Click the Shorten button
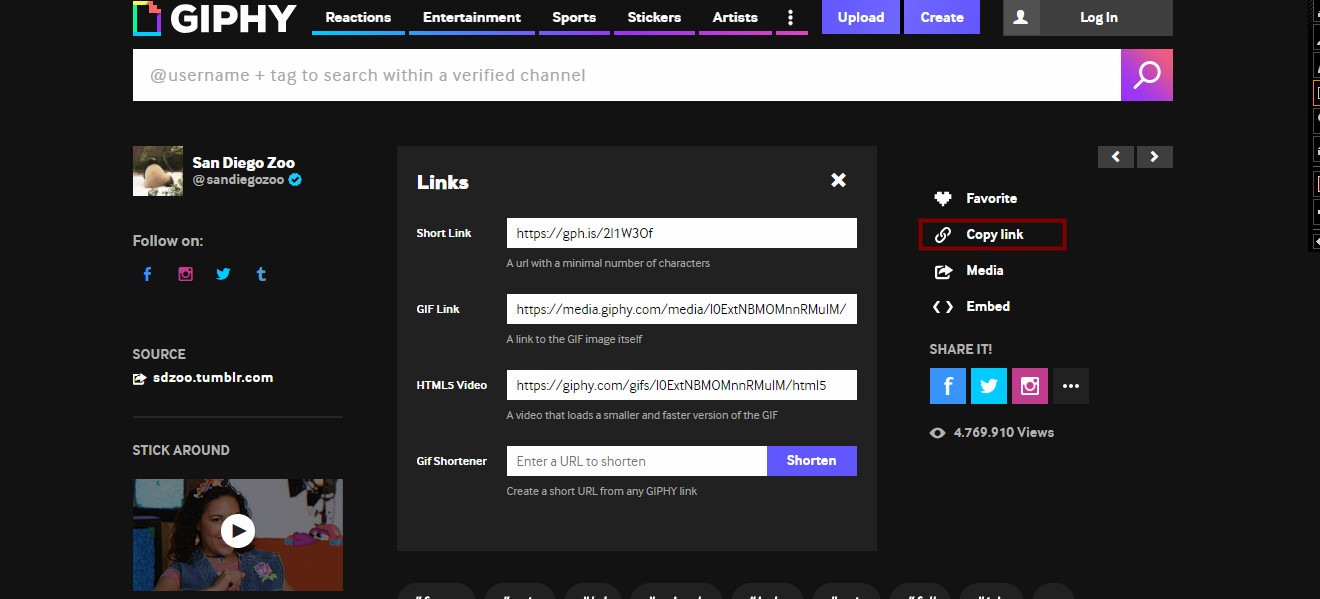Viewport: 1320px width, 599px height. tap(812, 461)
